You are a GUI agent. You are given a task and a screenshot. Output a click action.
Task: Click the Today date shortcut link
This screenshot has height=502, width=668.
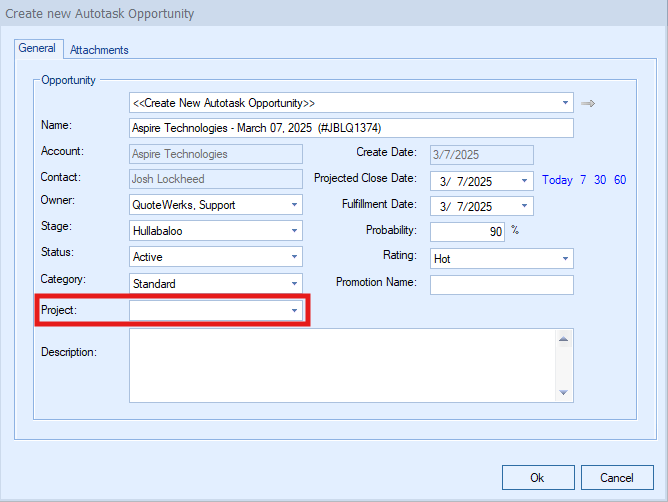coord(557,181)
